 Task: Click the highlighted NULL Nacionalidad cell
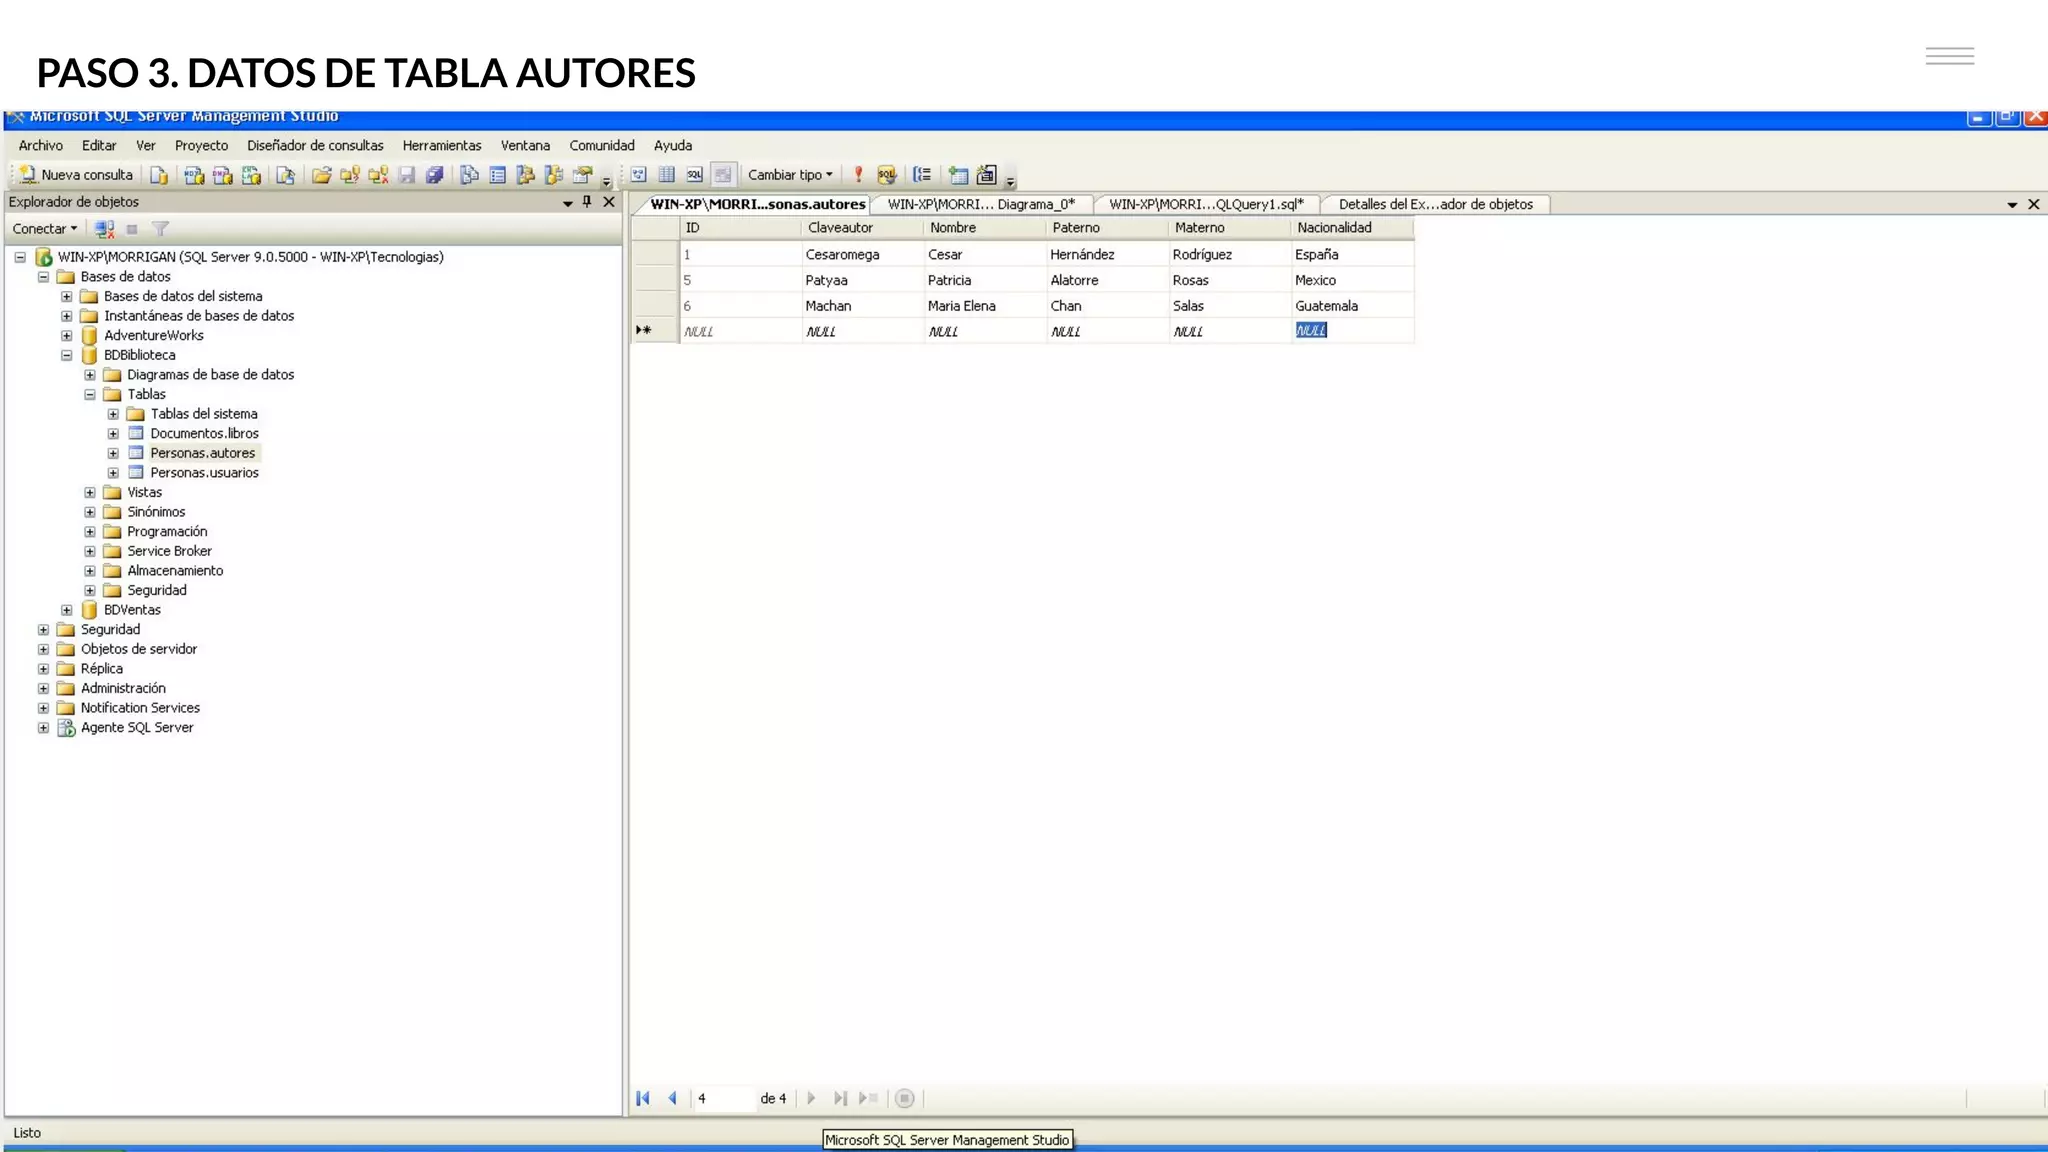pyautogui.click(x=1352, y=331)
